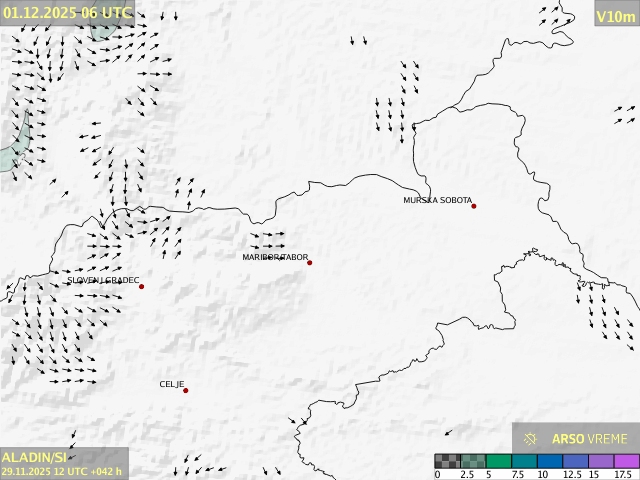Click the ARSO VREME text

click(590, 439)
